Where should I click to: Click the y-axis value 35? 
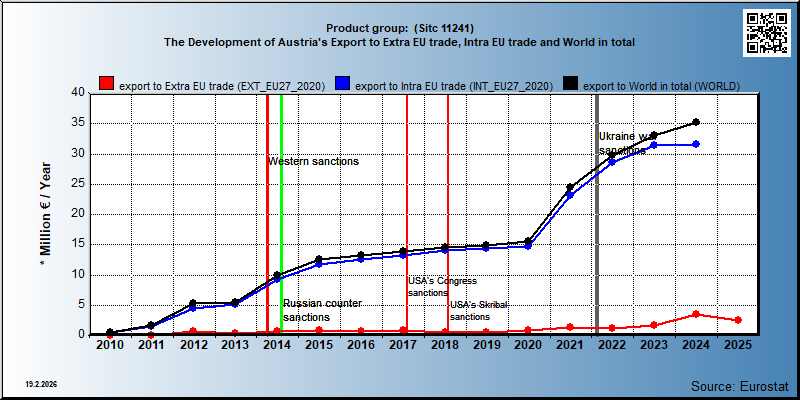78,123
